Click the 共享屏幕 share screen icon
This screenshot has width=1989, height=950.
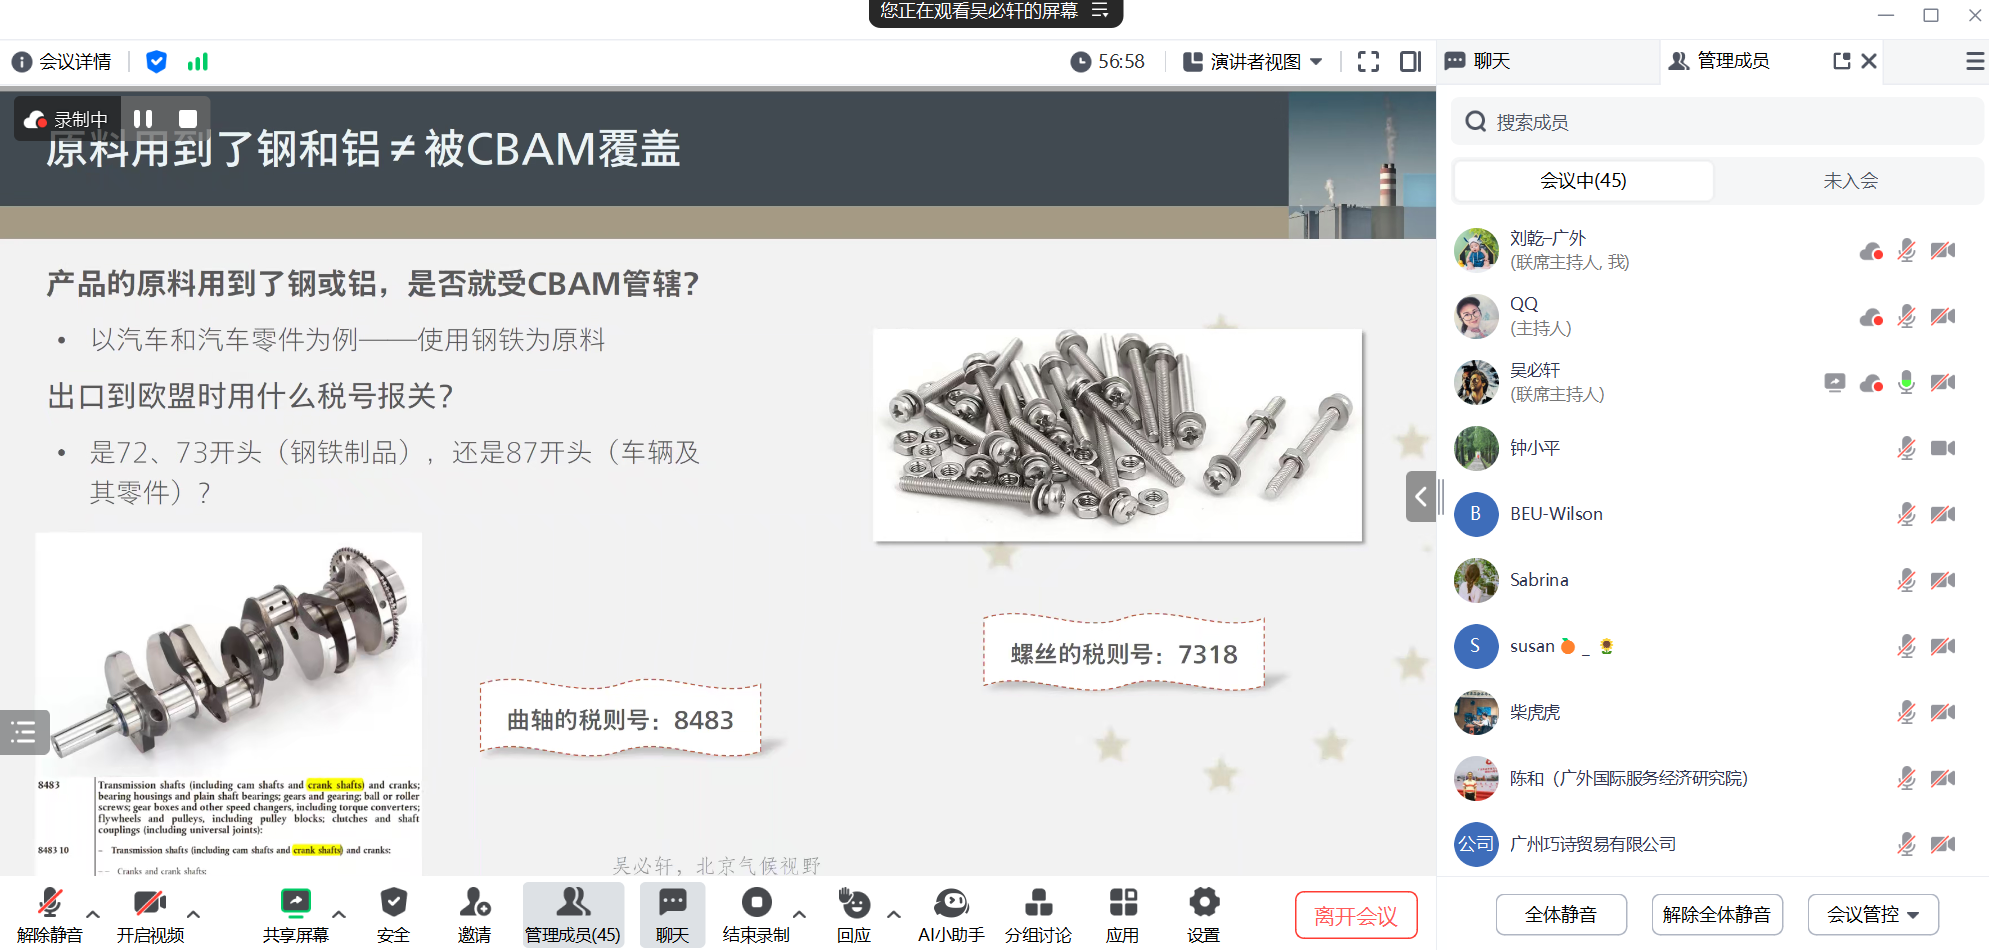click(295, 905)
